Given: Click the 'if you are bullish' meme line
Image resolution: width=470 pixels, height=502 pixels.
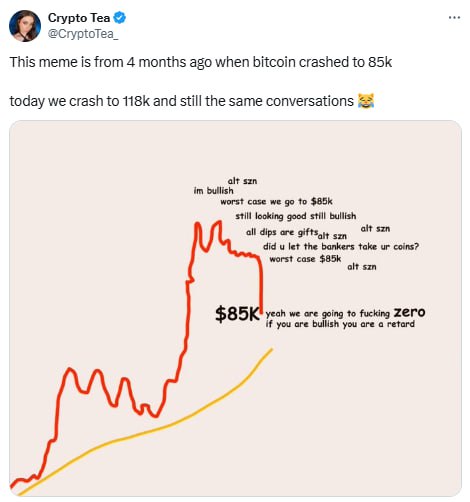Looking at the screenshot, I should [x=340, y=324].
